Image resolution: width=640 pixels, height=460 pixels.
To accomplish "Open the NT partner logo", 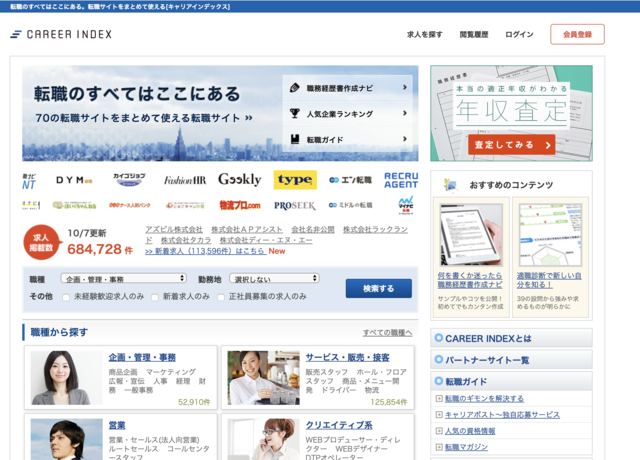I will [29, 182].
